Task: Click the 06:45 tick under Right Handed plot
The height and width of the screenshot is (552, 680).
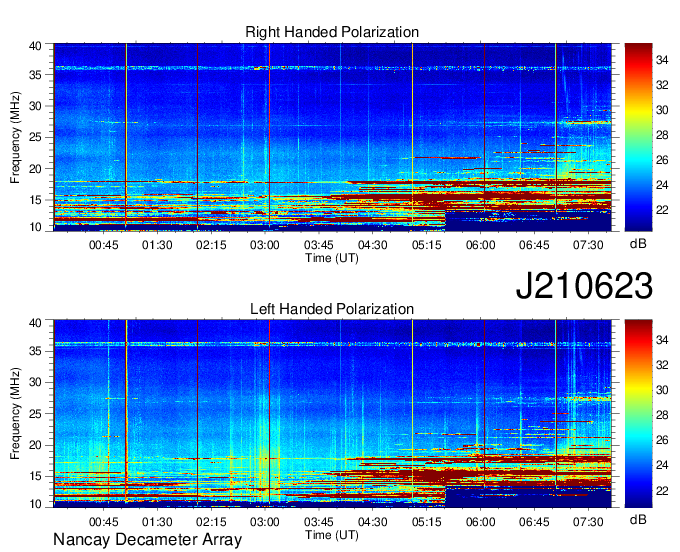Action: pyautogui.click(x=534, y=245)
